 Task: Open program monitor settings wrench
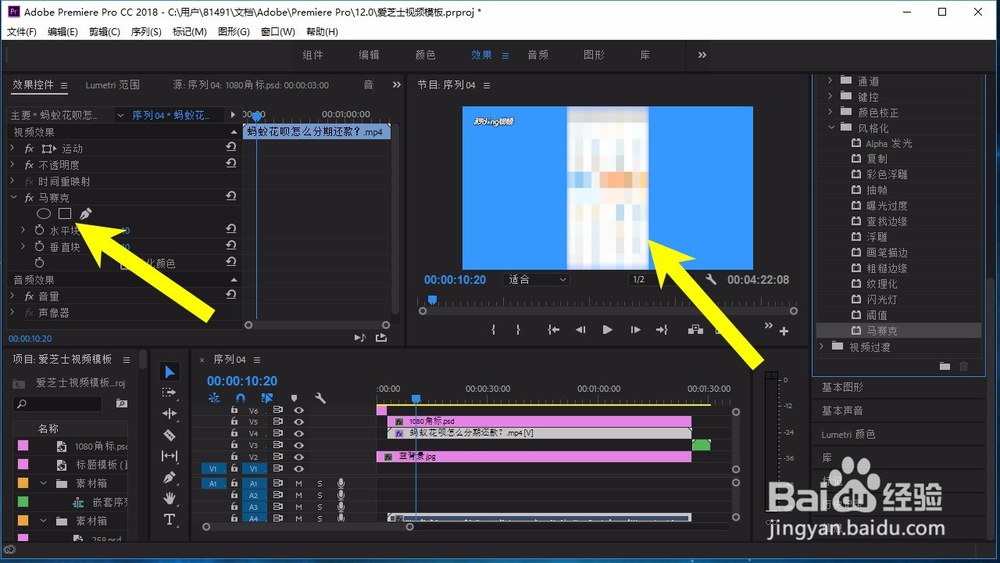pos(711,279)
